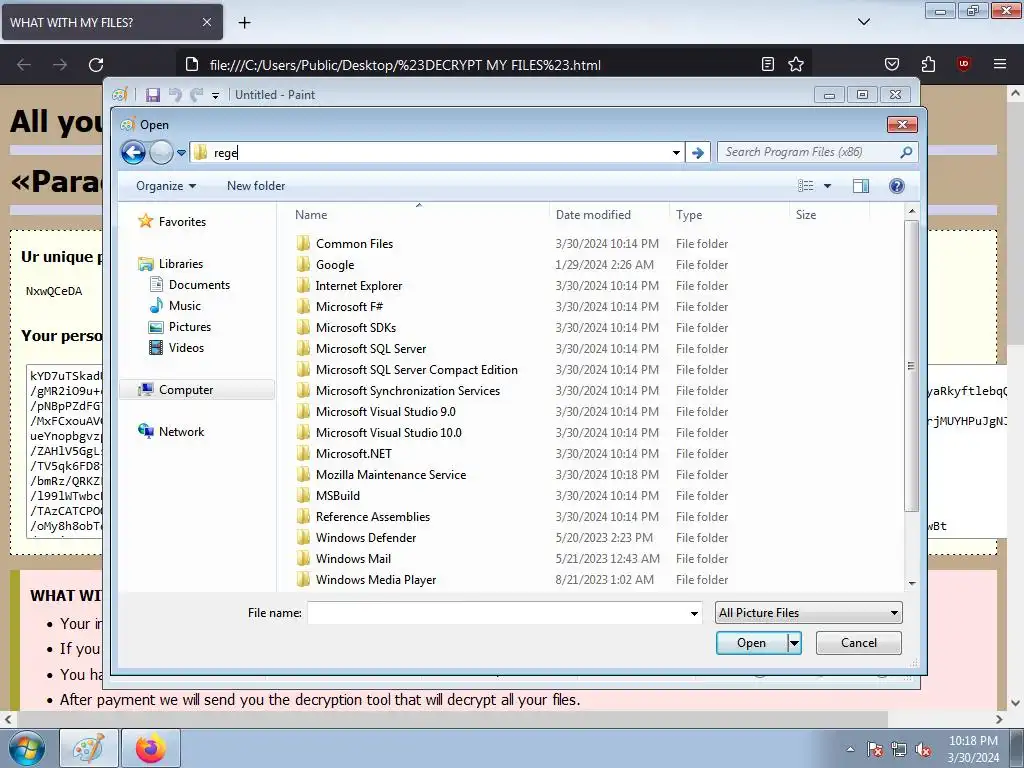Reload the page in Firefox
This screenshot has width=1024, height=768.
click(96, 65)
